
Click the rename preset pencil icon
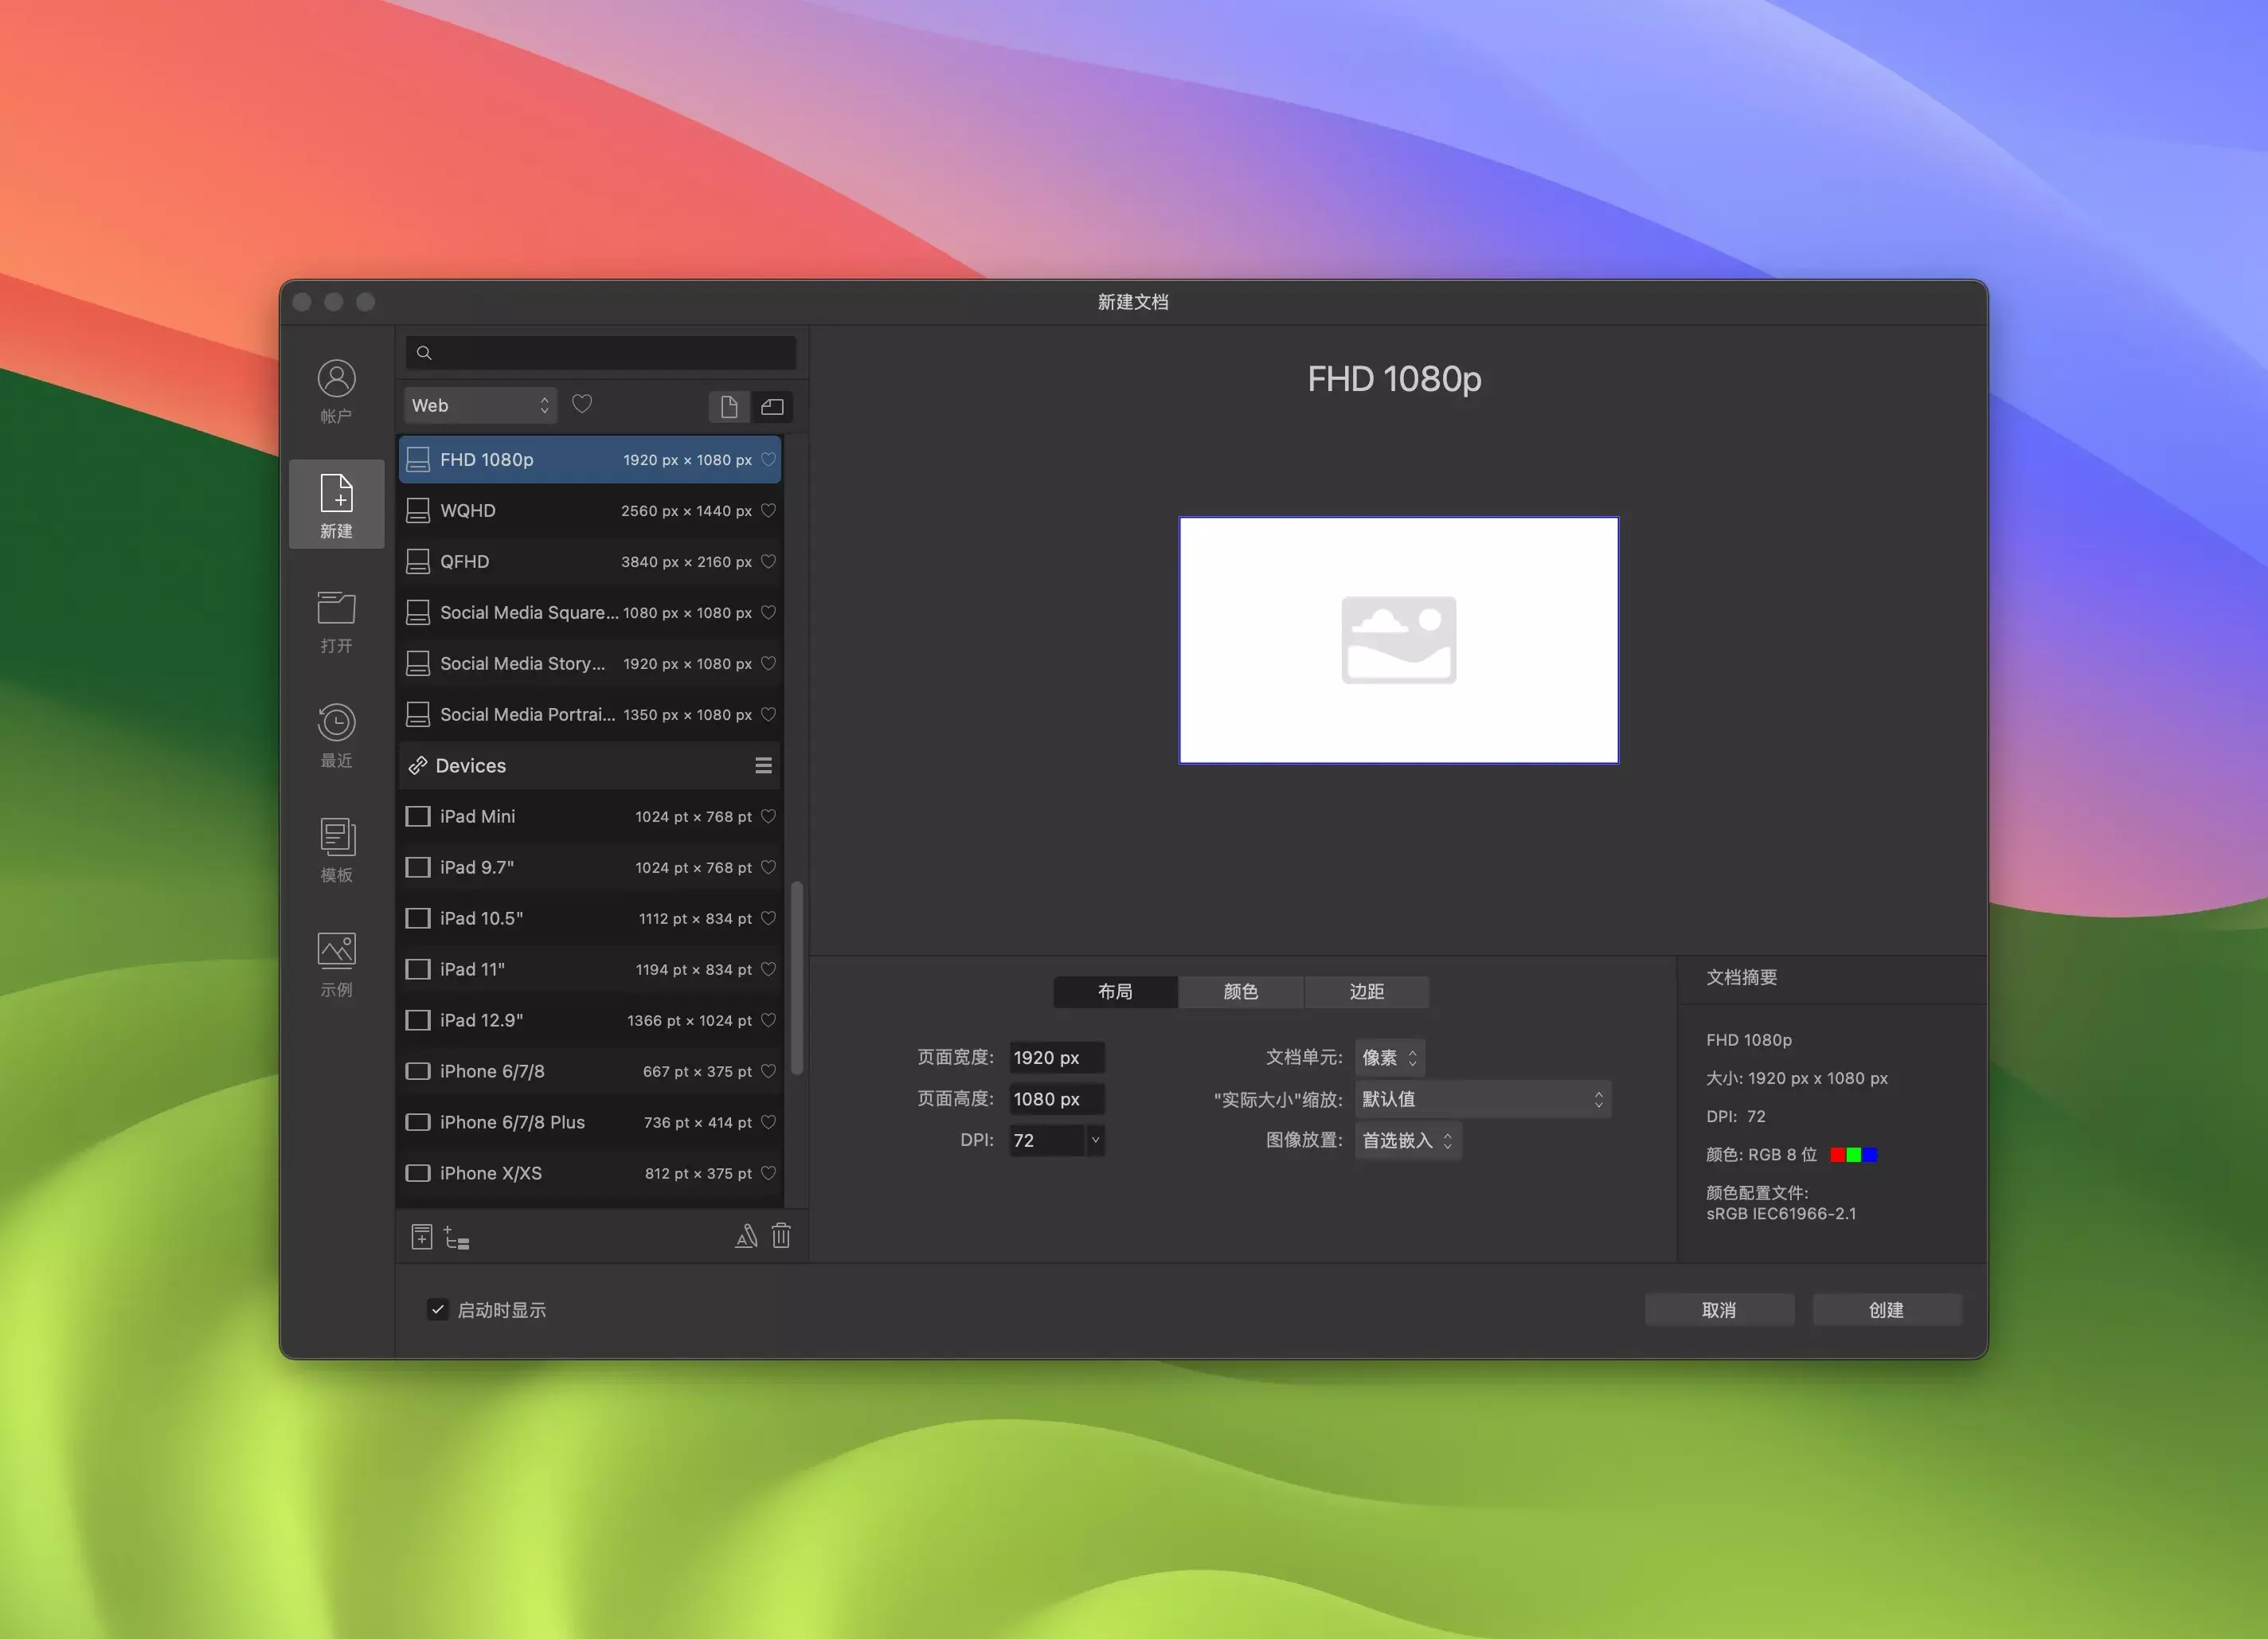(x=746, y=1237)
